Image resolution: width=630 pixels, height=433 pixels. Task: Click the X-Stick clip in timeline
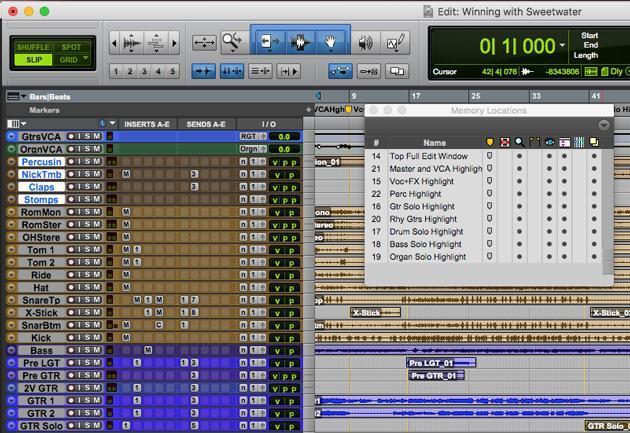[x=375, y=312]
